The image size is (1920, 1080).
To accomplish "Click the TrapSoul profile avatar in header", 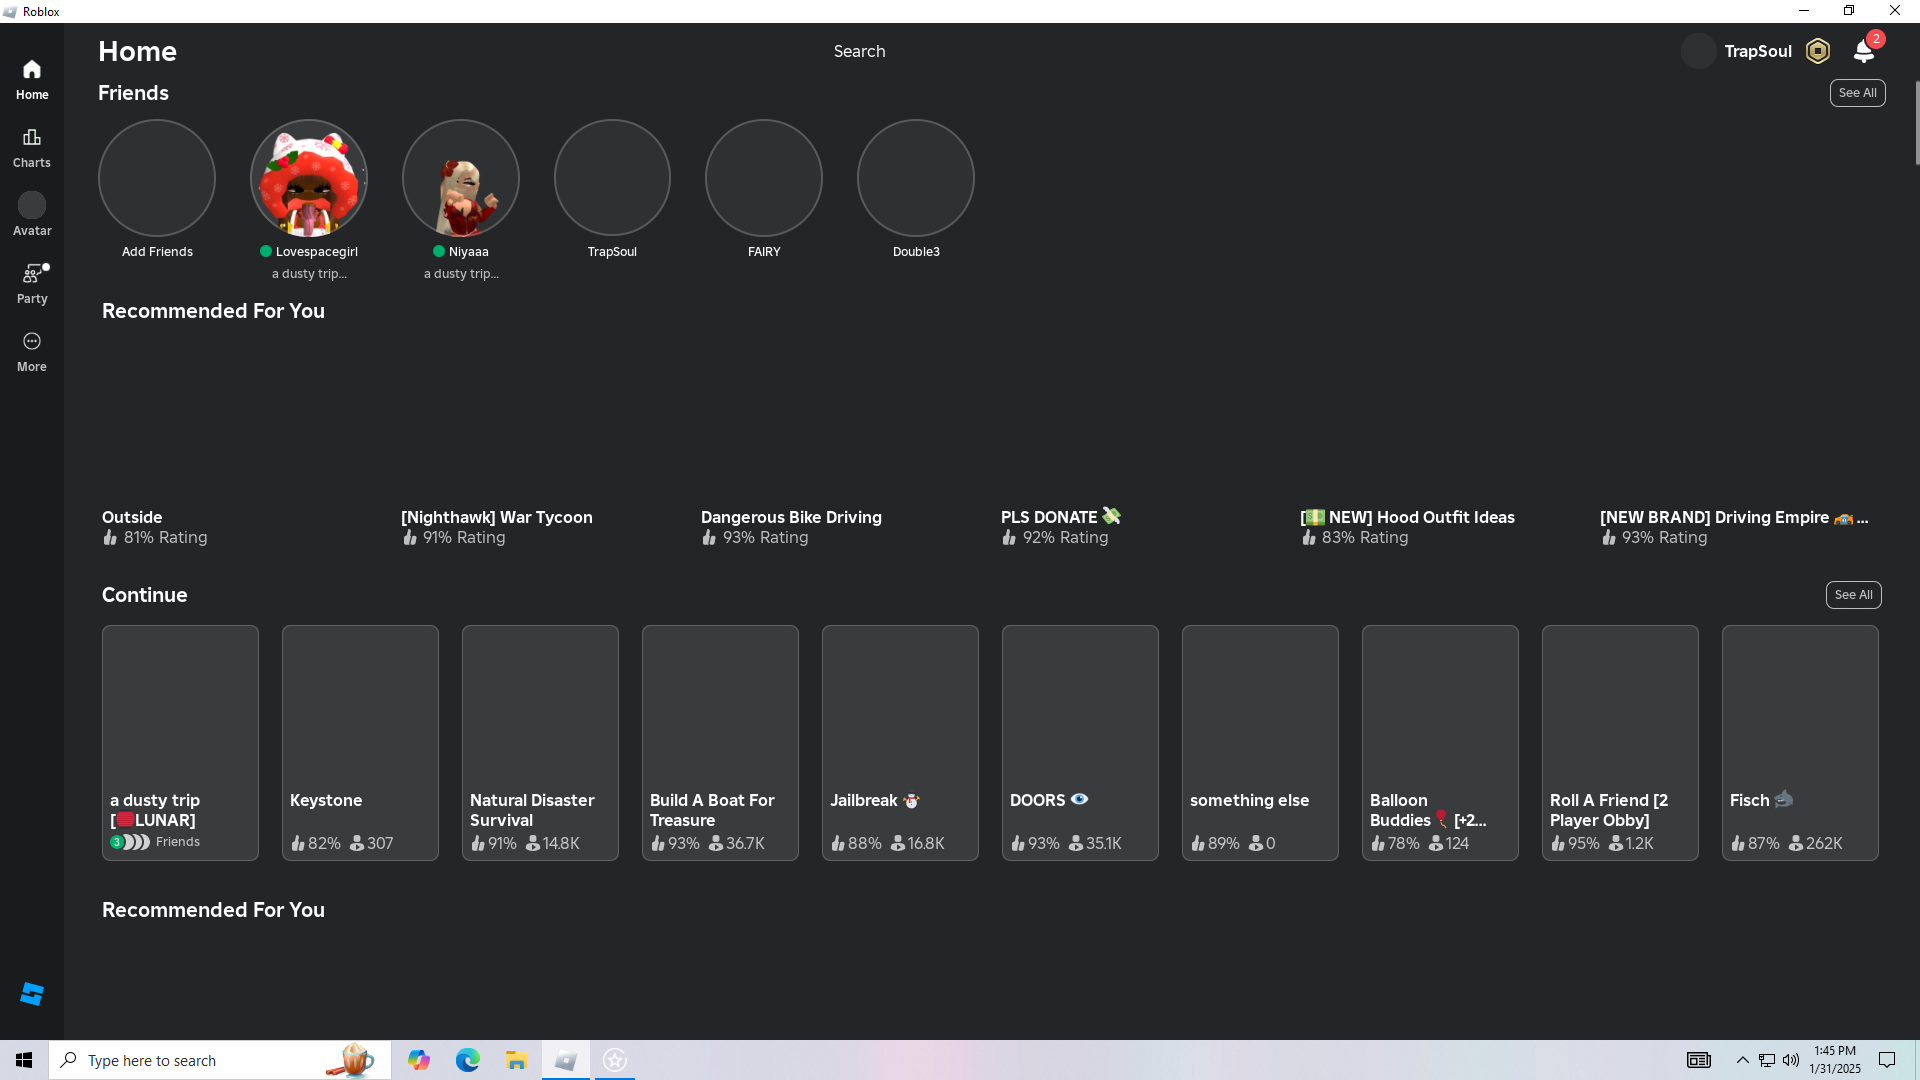I will (1698, 51).
